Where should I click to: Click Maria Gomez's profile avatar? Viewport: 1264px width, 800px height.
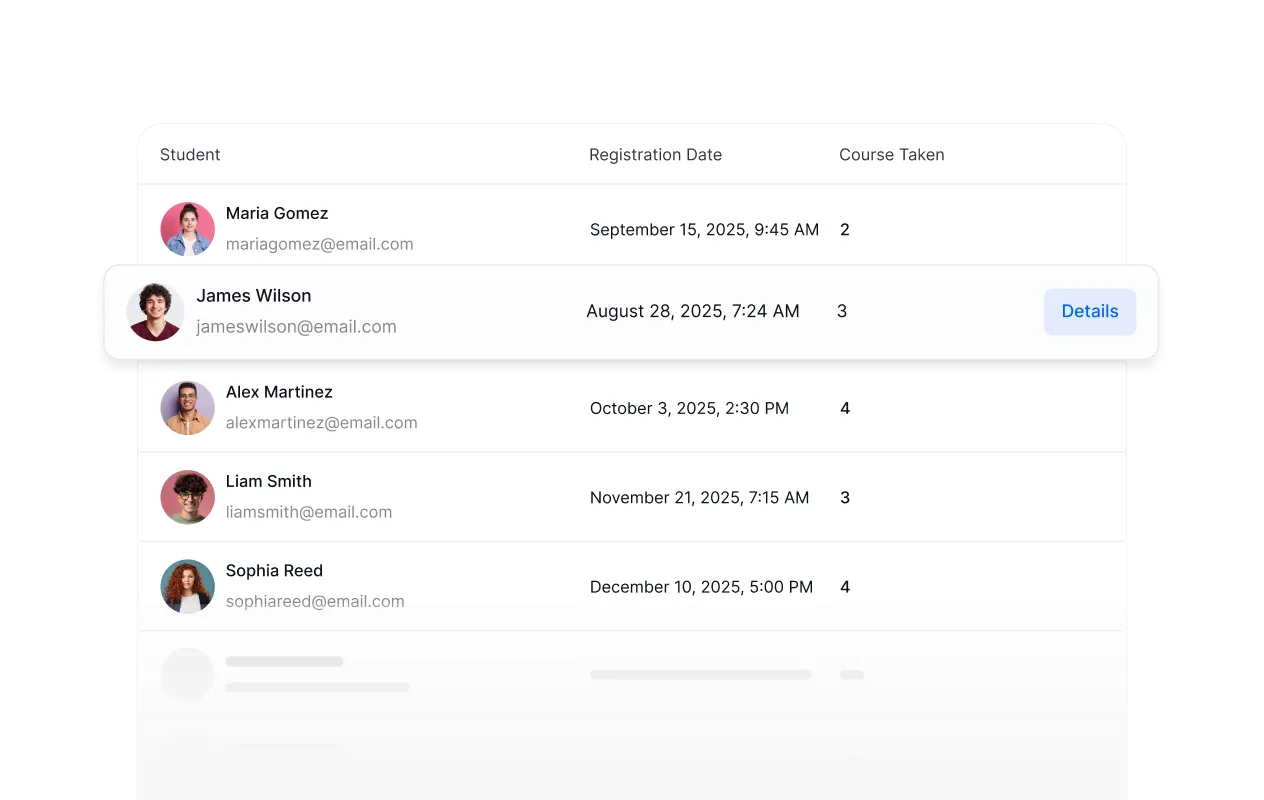click(188, 229)
